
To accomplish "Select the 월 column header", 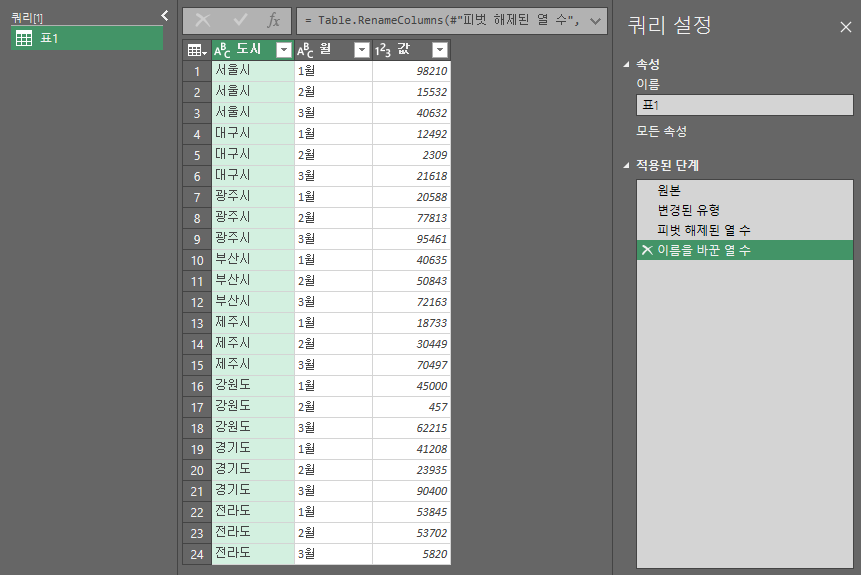I will (333, 50).
